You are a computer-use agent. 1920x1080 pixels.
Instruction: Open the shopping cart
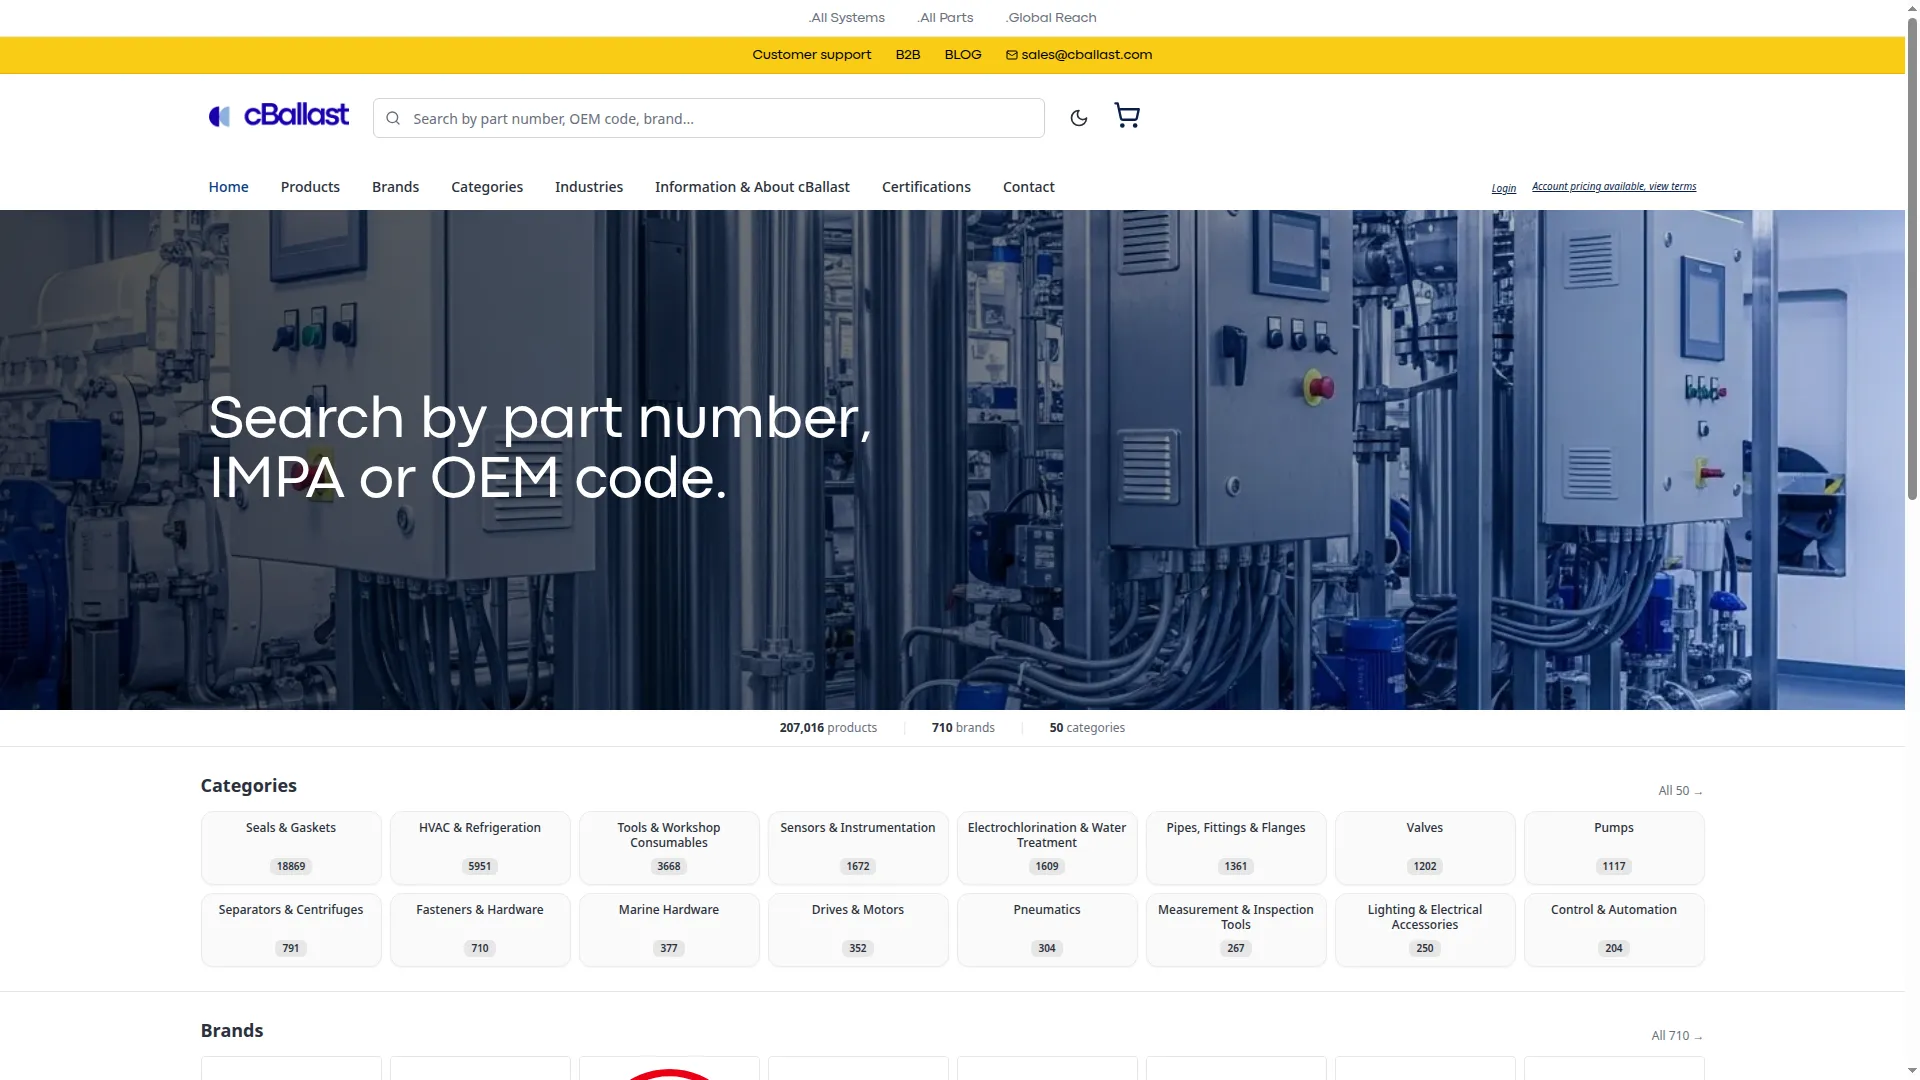point(1127,116)
